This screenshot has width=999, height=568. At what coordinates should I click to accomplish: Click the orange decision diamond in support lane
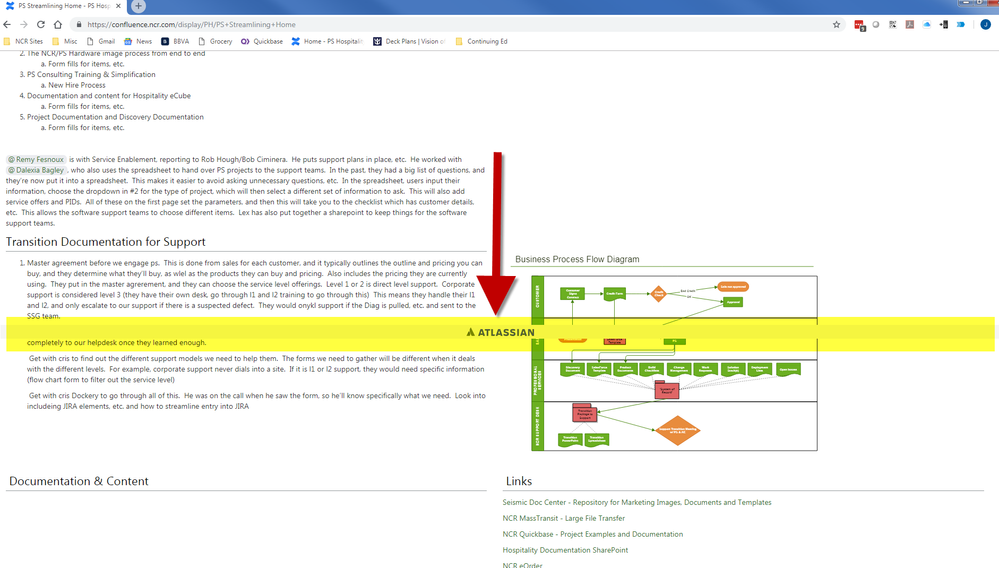click(677, 430)
